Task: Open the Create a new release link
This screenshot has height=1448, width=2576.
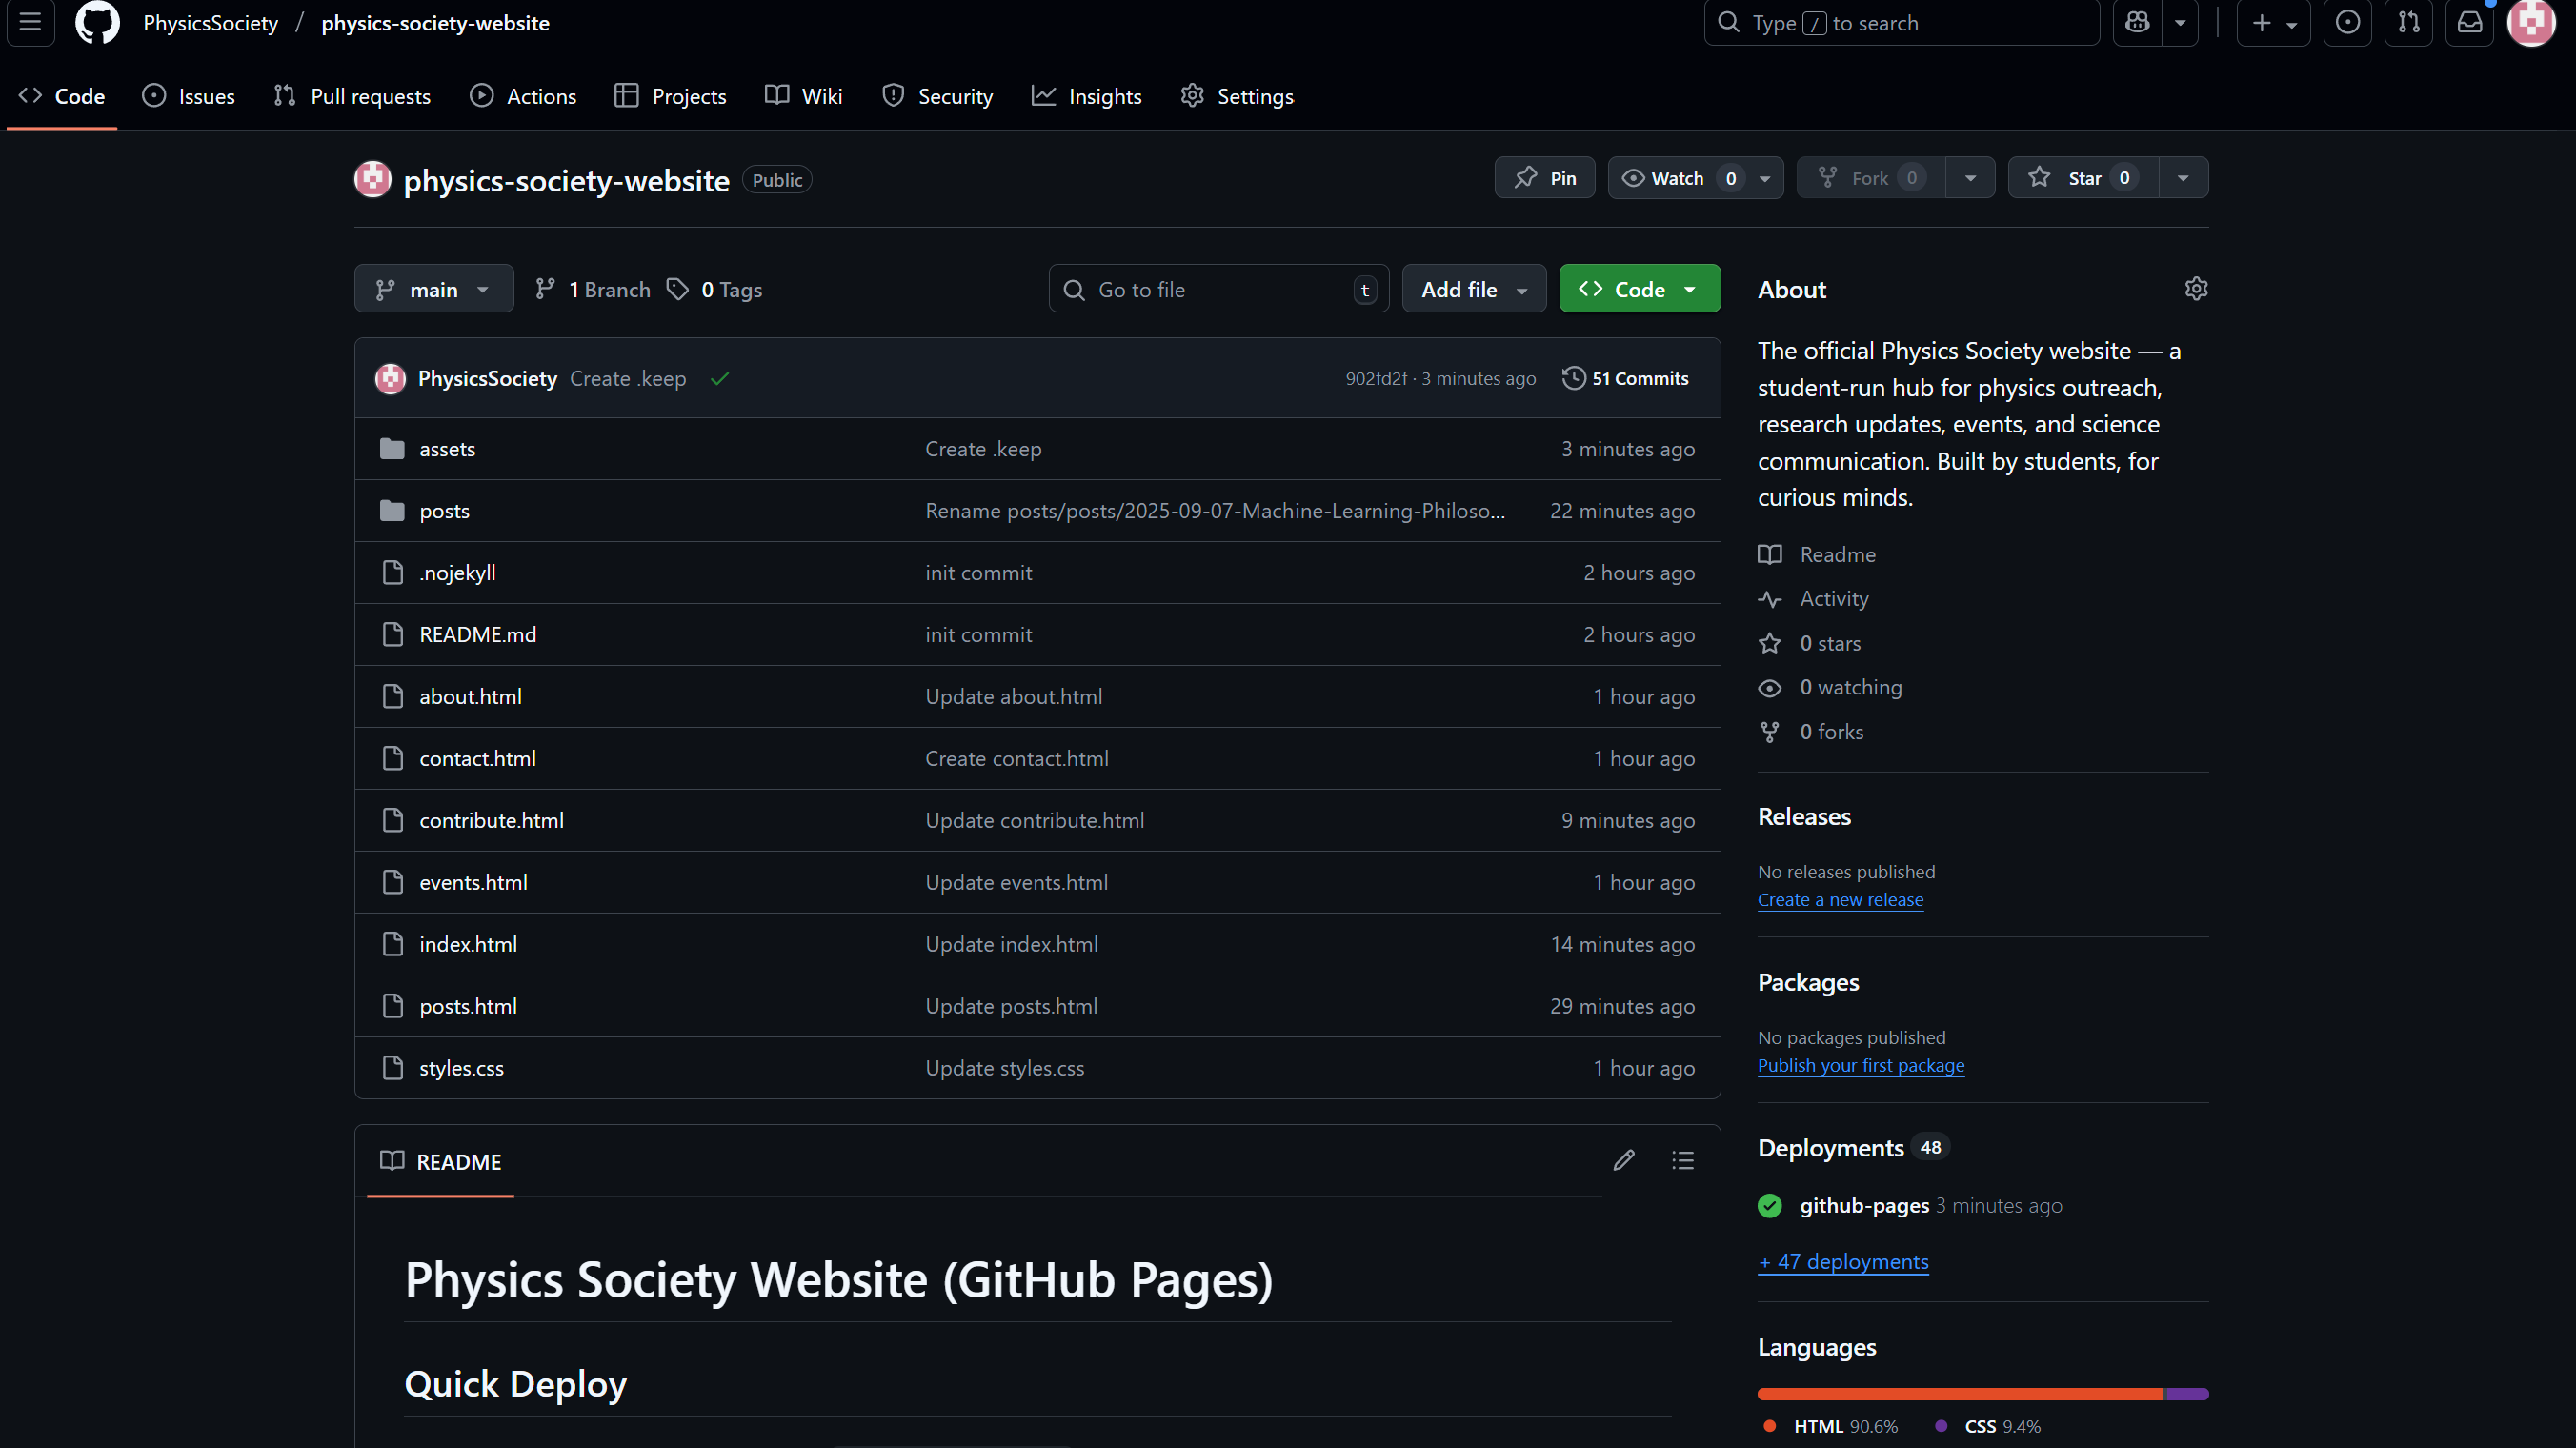Action: 1840,899
